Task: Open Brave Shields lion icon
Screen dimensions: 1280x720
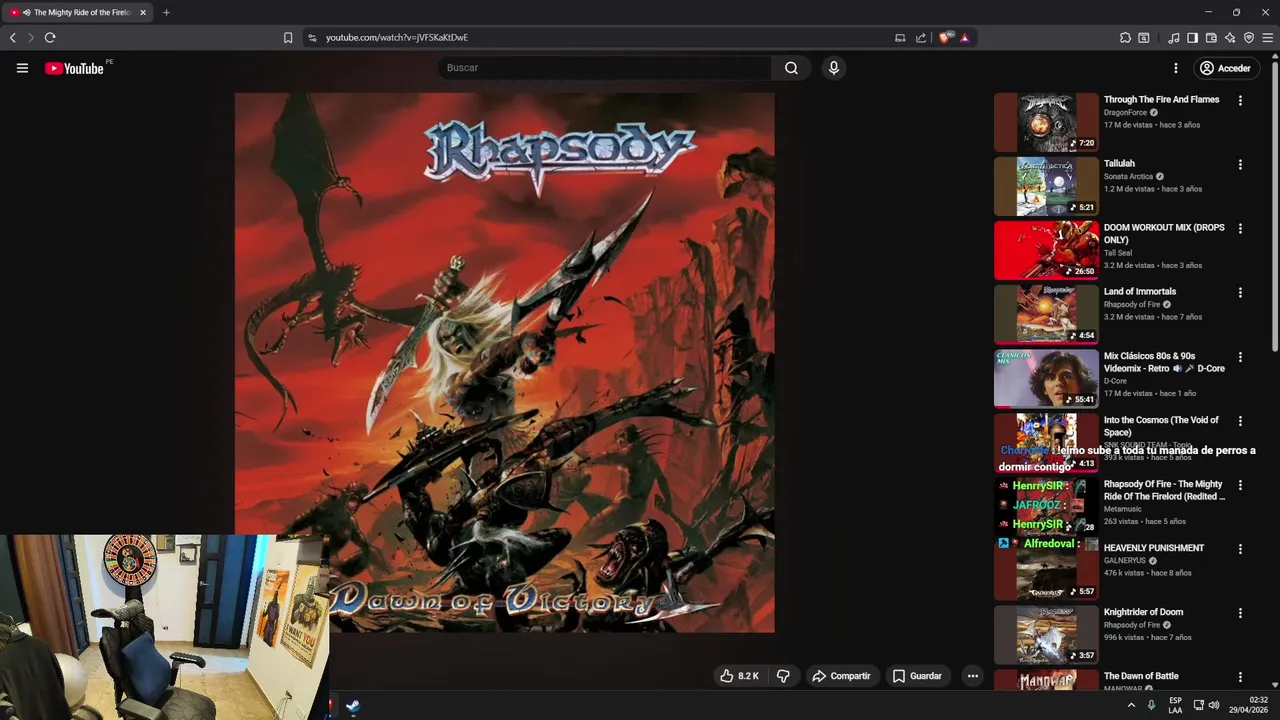Action: (x=945, y=37)
